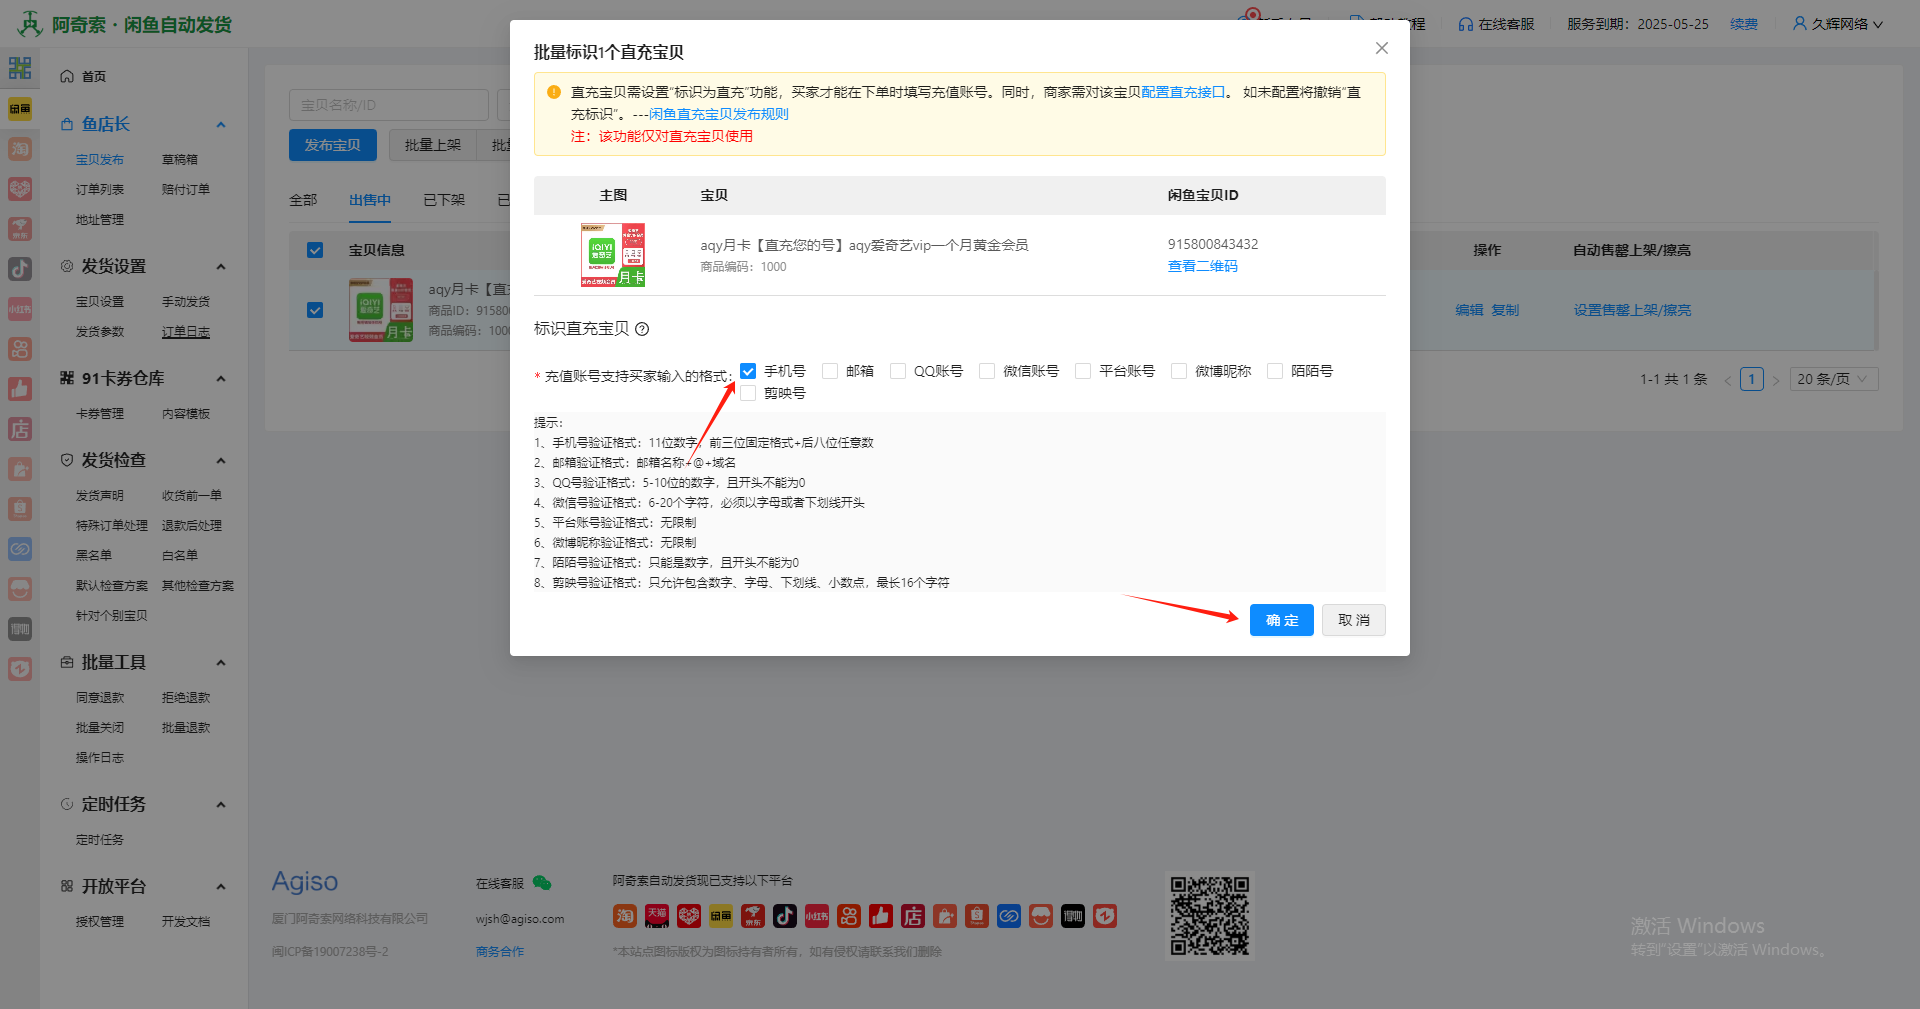
Task: Click the 宝贝名称/ID search field
Action: 389,105
